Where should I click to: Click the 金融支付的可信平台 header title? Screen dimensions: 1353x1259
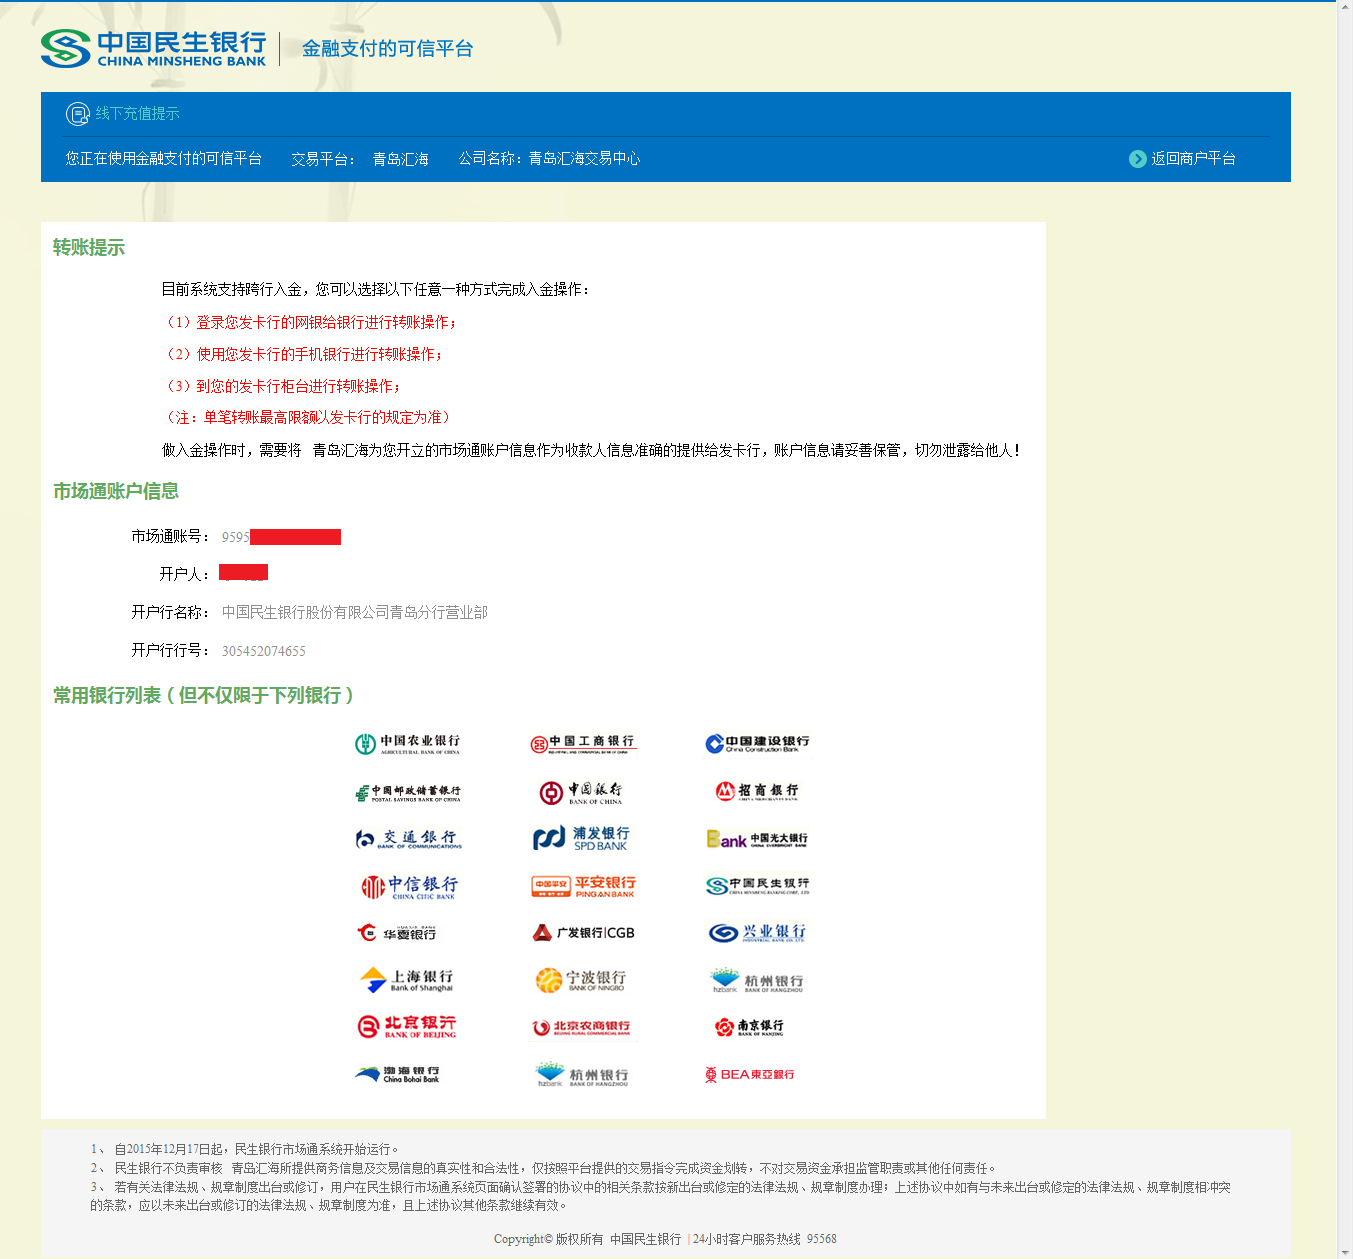click(387, 49)
